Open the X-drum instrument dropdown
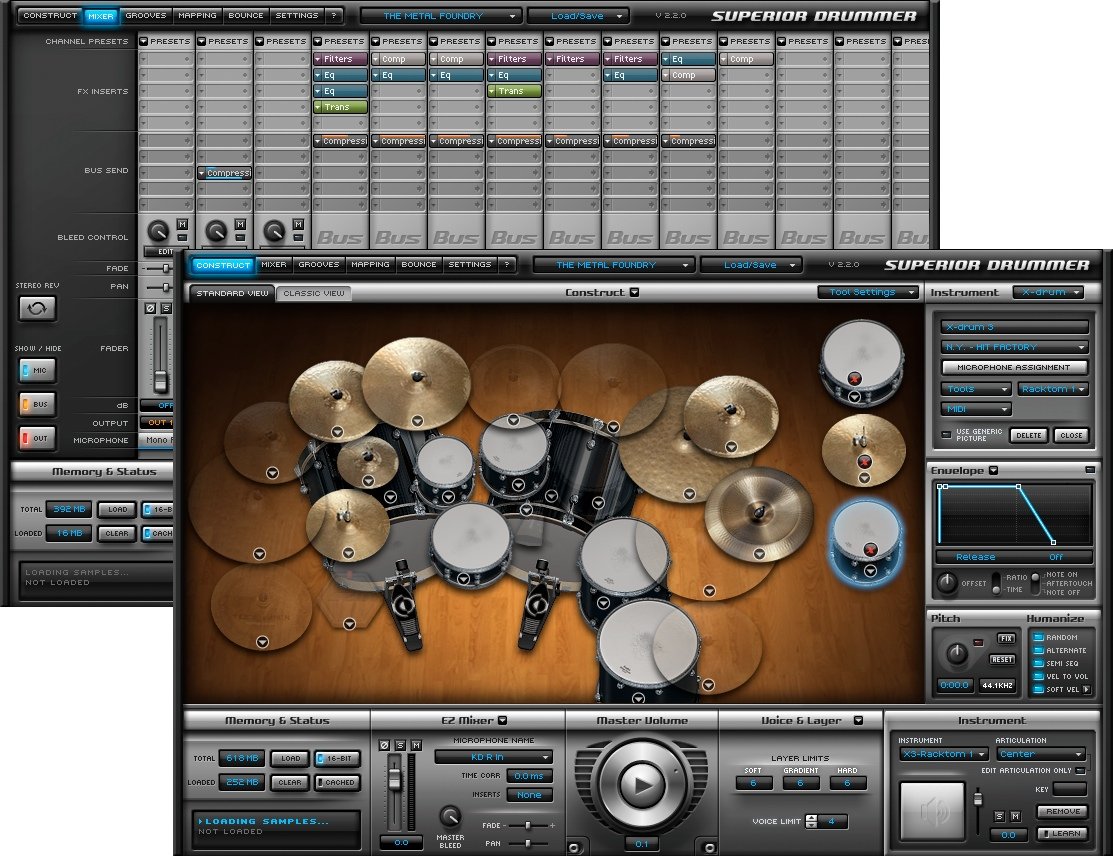The image size is (1113, 856). [1050, 292]
